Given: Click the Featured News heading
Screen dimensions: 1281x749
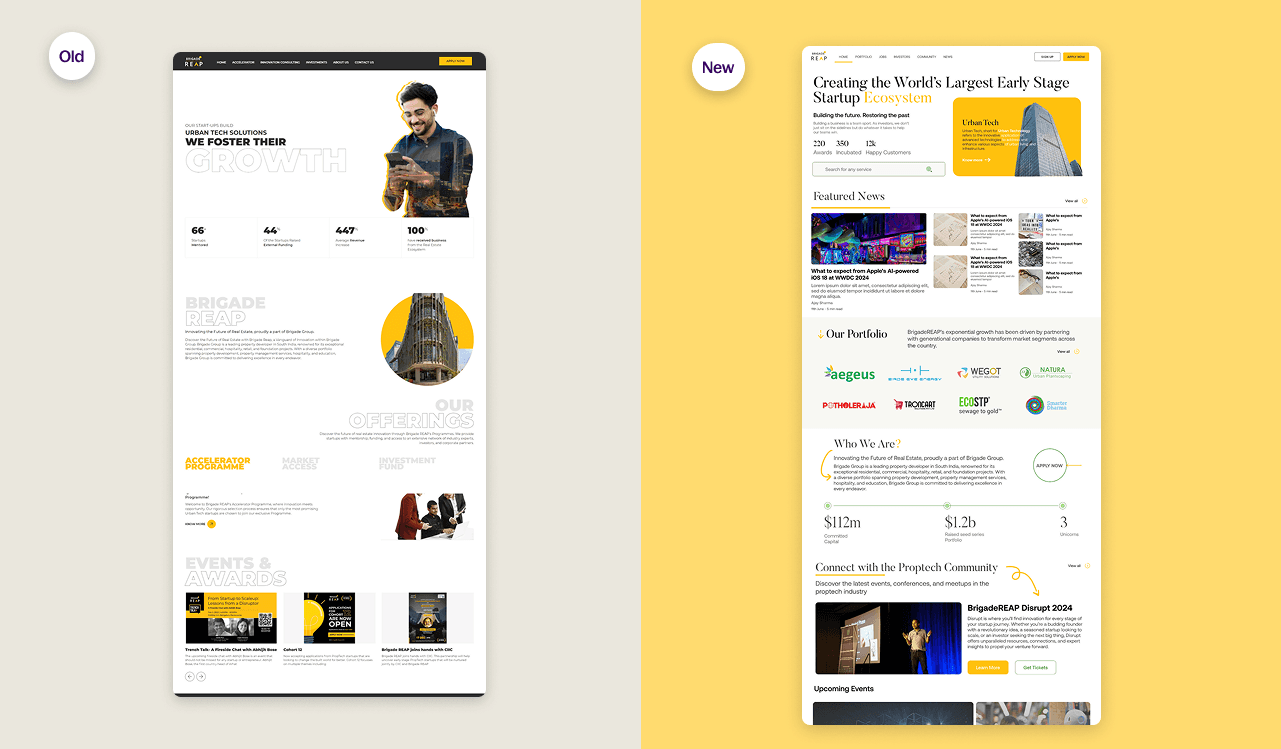Looking at the screenshot, I should click(x=849, y=196).
